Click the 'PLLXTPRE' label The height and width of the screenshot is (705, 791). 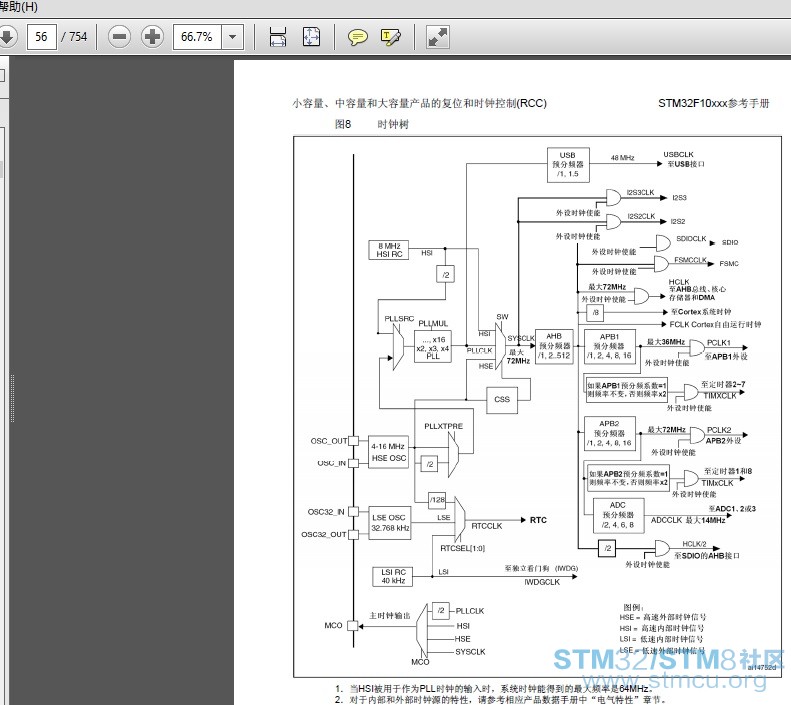point(443,426)
